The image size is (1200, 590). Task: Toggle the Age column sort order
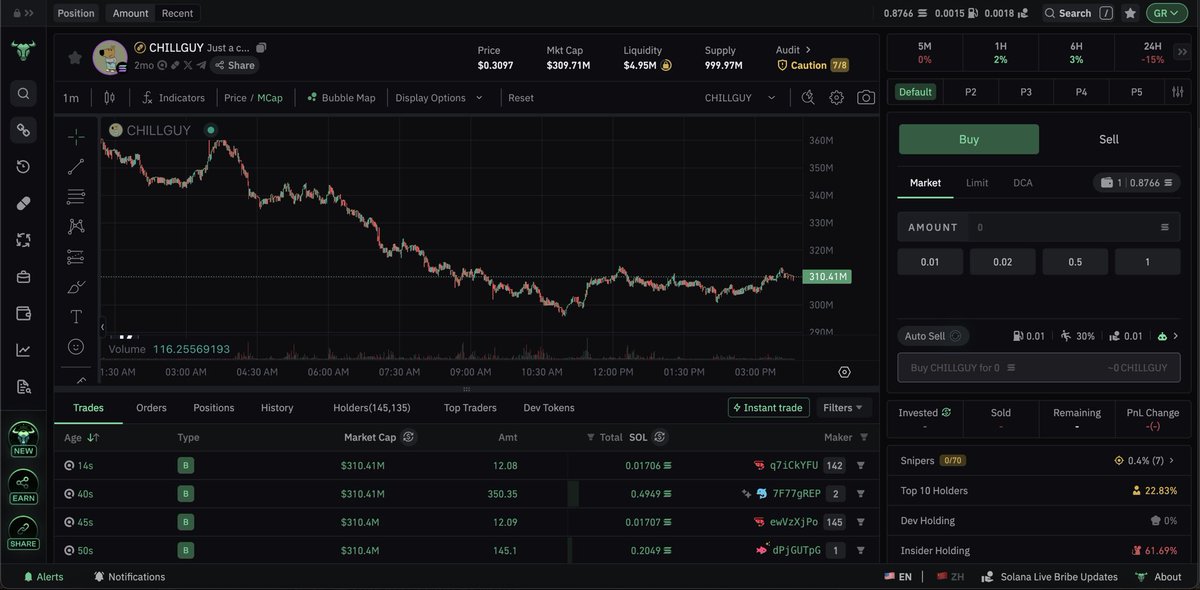[93, 437]
